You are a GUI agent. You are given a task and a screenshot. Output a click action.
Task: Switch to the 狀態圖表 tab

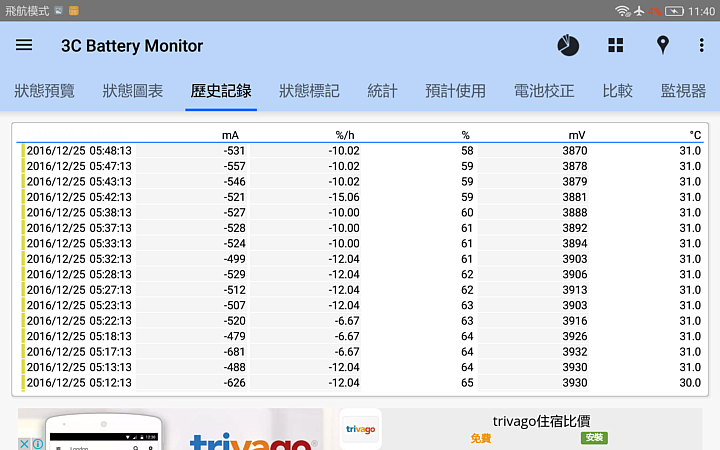(133, 90)
